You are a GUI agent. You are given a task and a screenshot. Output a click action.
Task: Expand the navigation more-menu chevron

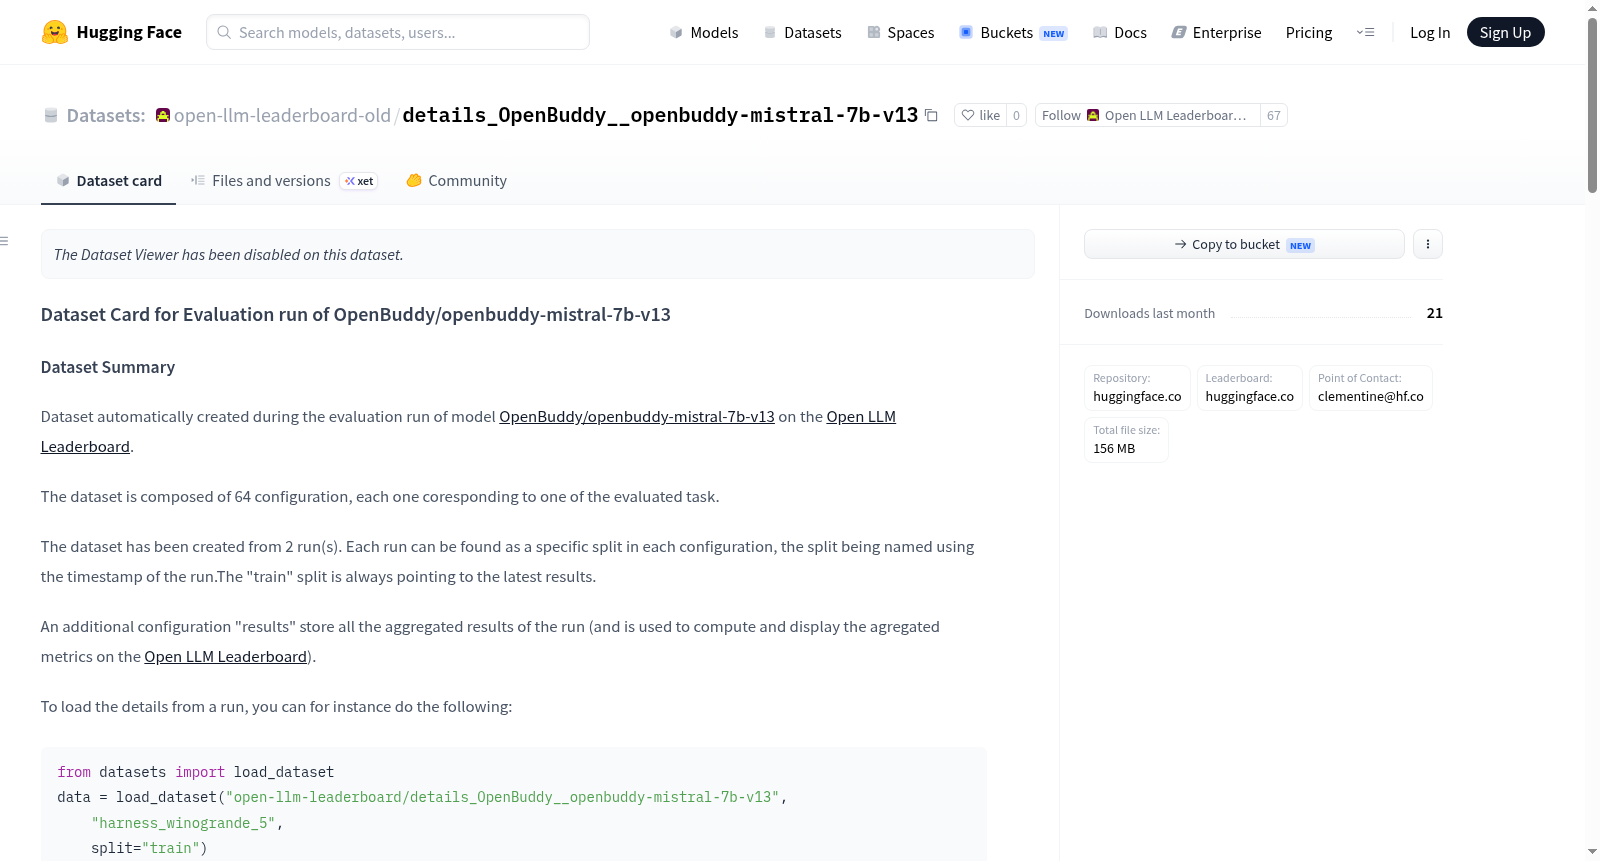[x=1365, y=32]
